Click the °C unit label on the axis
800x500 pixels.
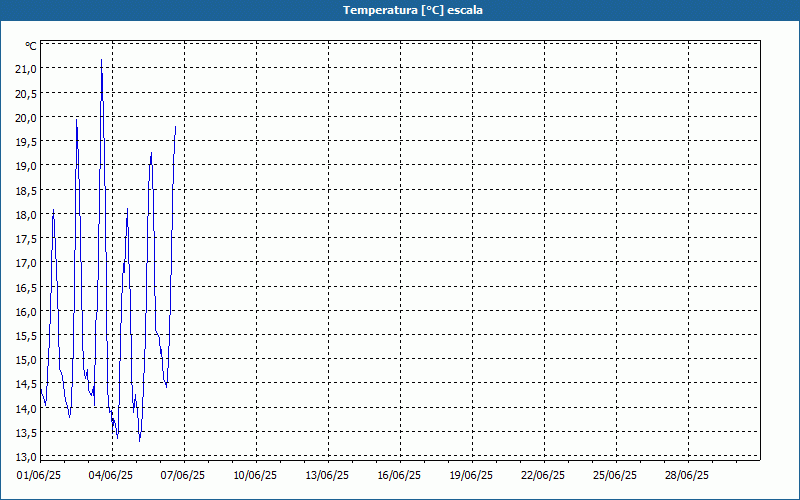point(31,46)
